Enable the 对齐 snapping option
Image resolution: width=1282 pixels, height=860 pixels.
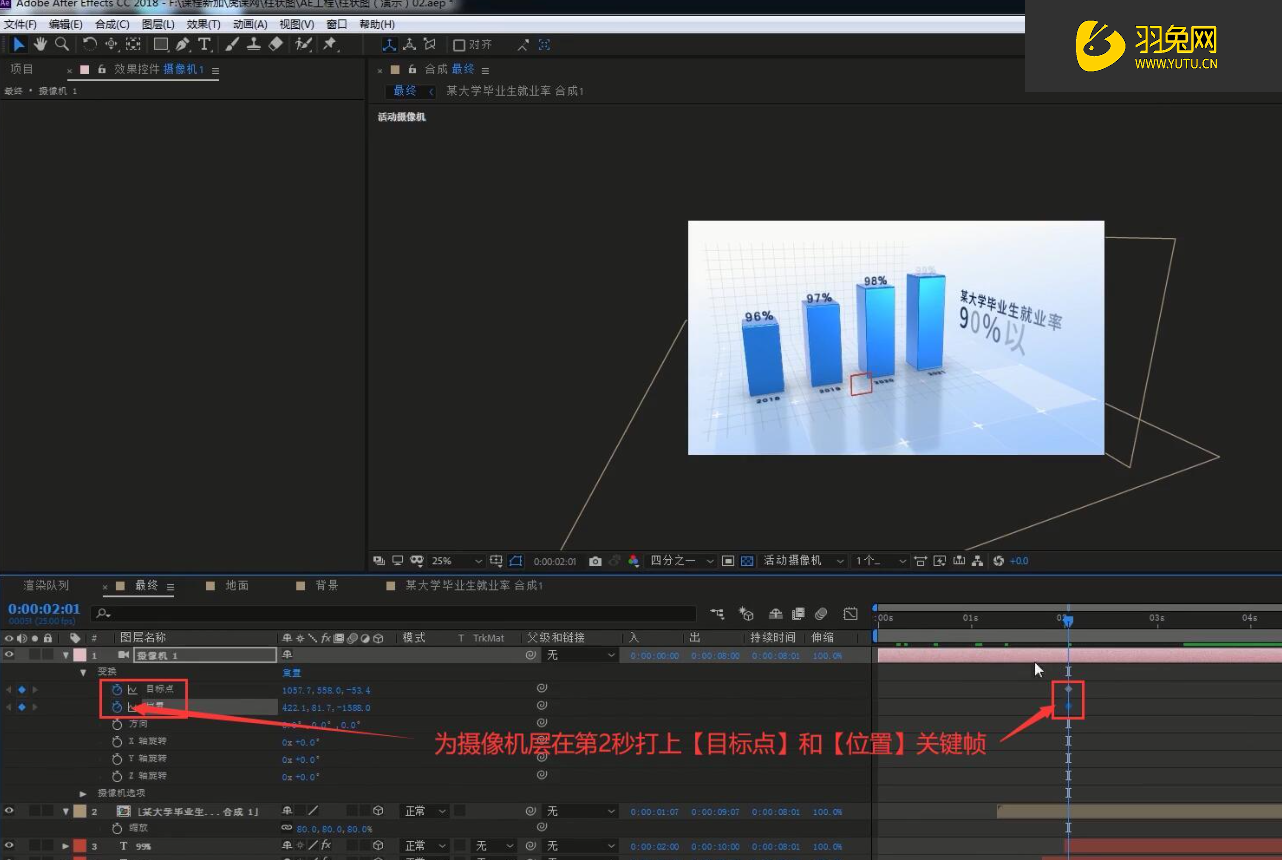click(x=459, y=45)
